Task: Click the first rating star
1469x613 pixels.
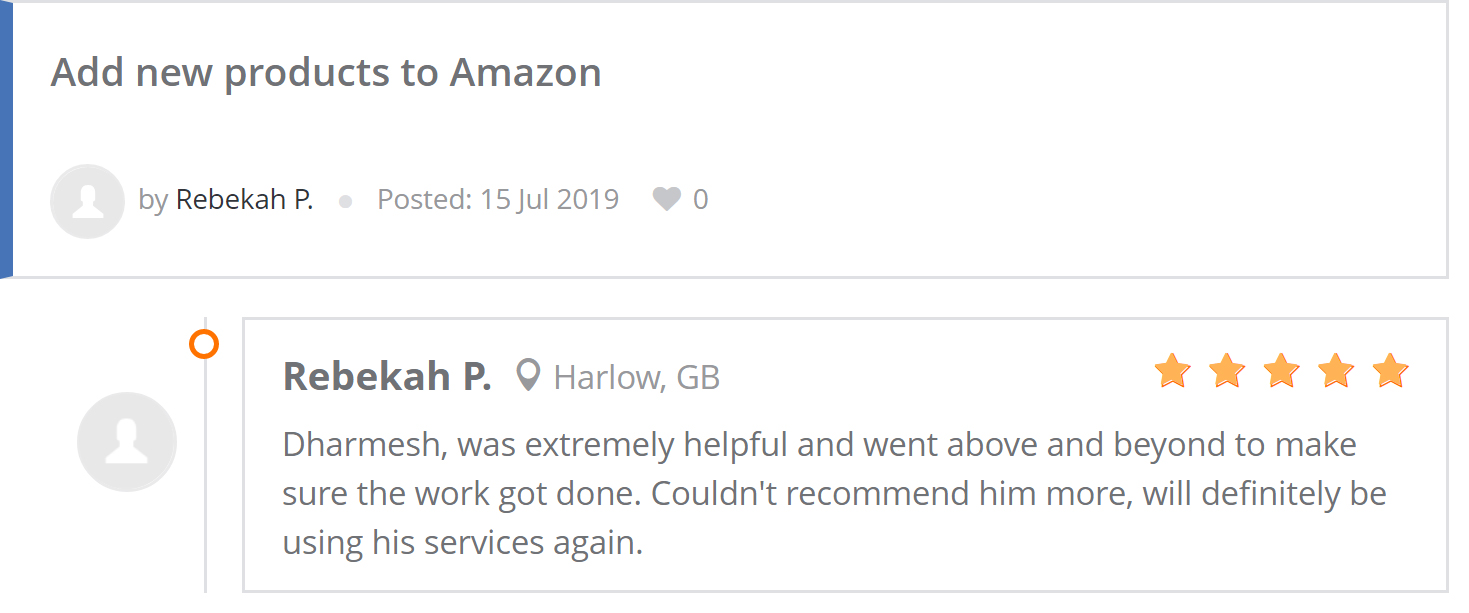Action: [x=1172, y=371]
